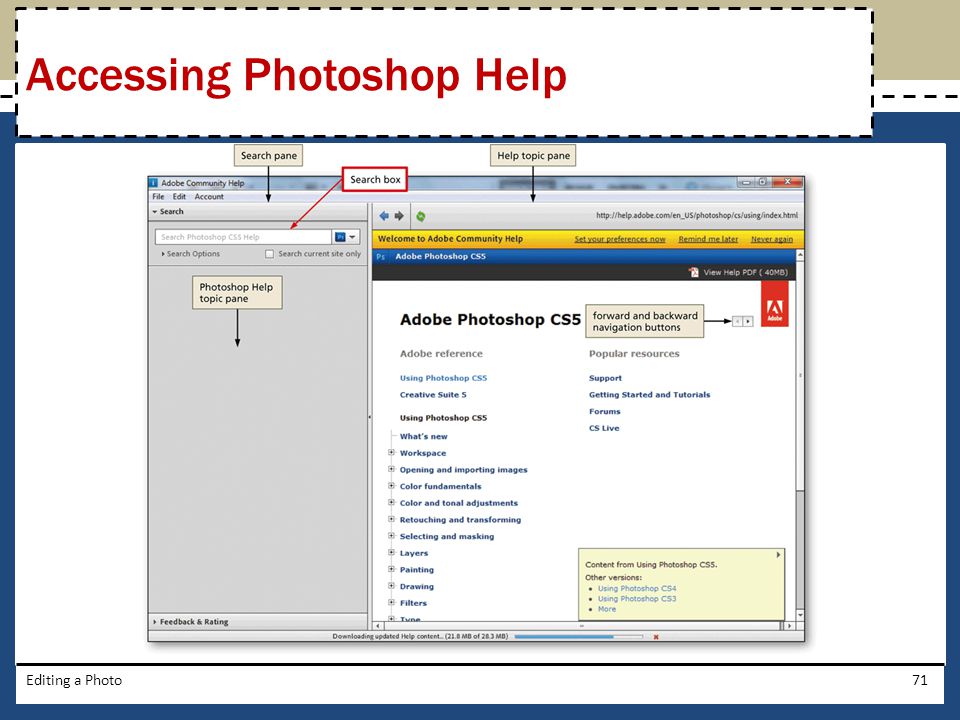Expand the Color fundamentals topic node
The width and height of the screenshot is (960, 720).
pyautogui.click(x=391, y=486)
